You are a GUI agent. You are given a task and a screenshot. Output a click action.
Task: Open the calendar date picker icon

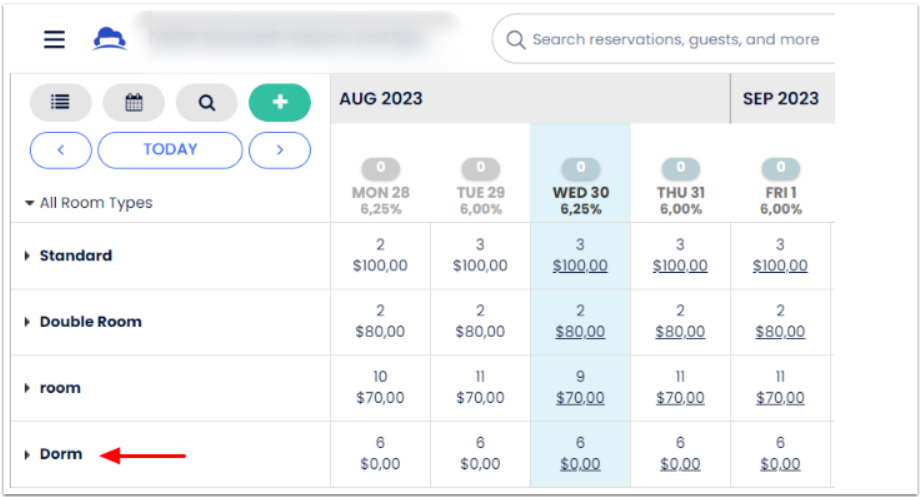[x=134, y=102]
